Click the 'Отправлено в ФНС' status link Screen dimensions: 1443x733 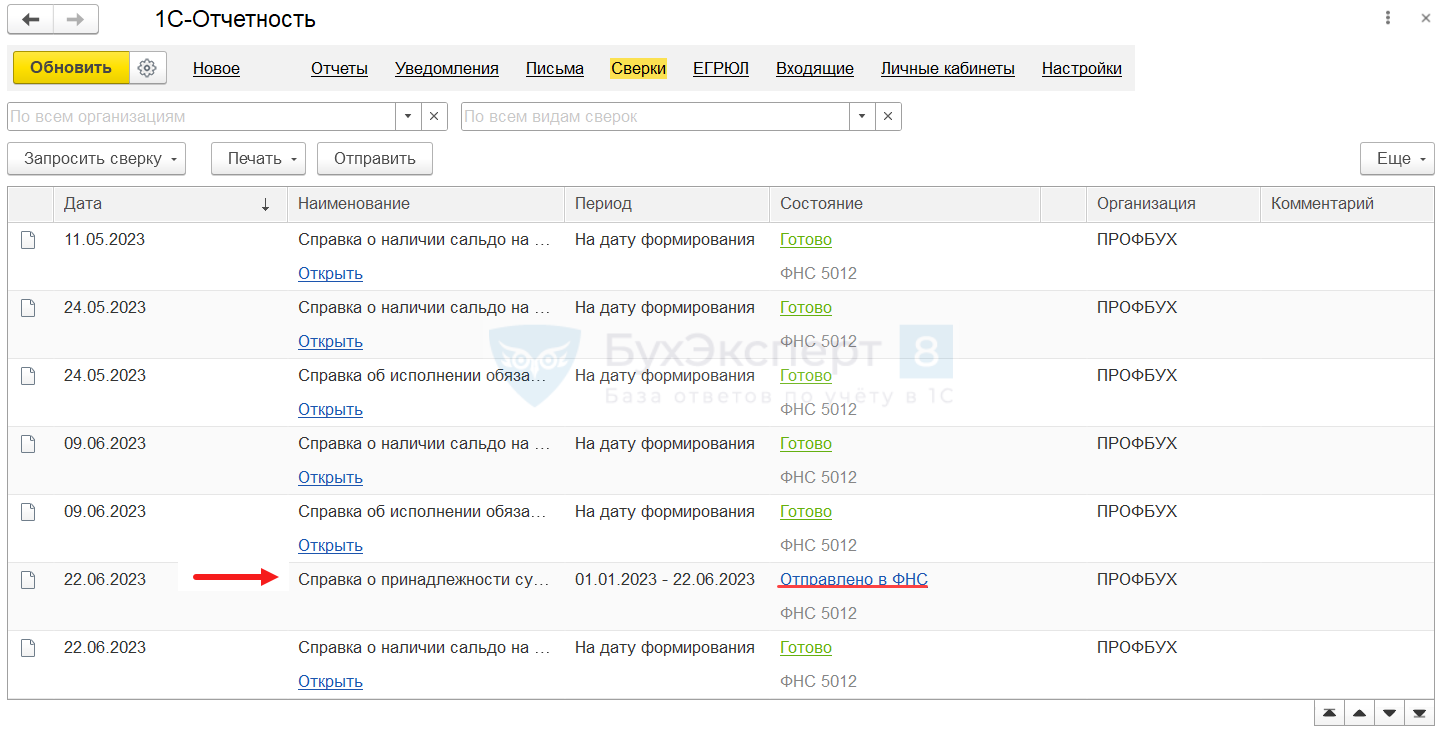point(854,580)
